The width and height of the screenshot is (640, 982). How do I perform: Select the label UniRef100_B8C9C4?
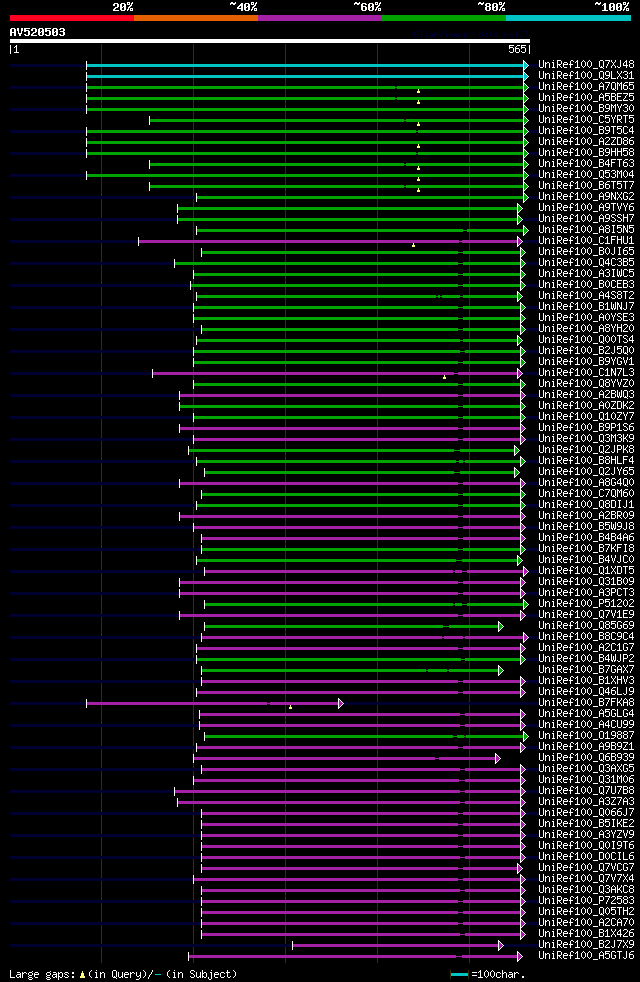586,636
